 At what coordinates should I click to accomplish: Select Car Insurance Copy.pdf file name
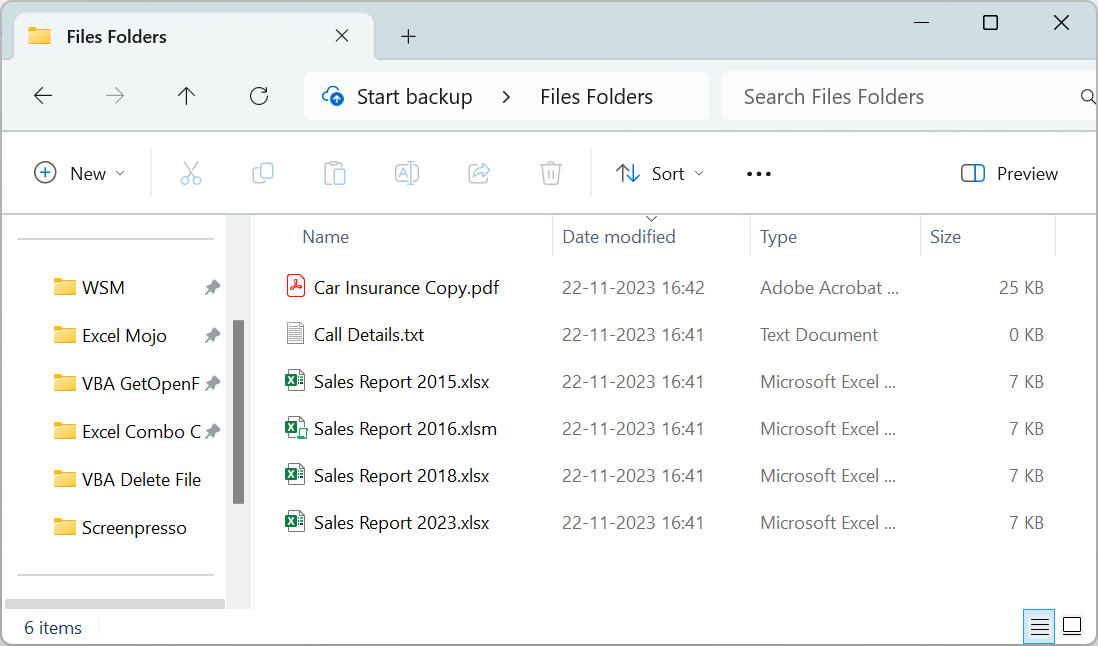coord(406,287)
